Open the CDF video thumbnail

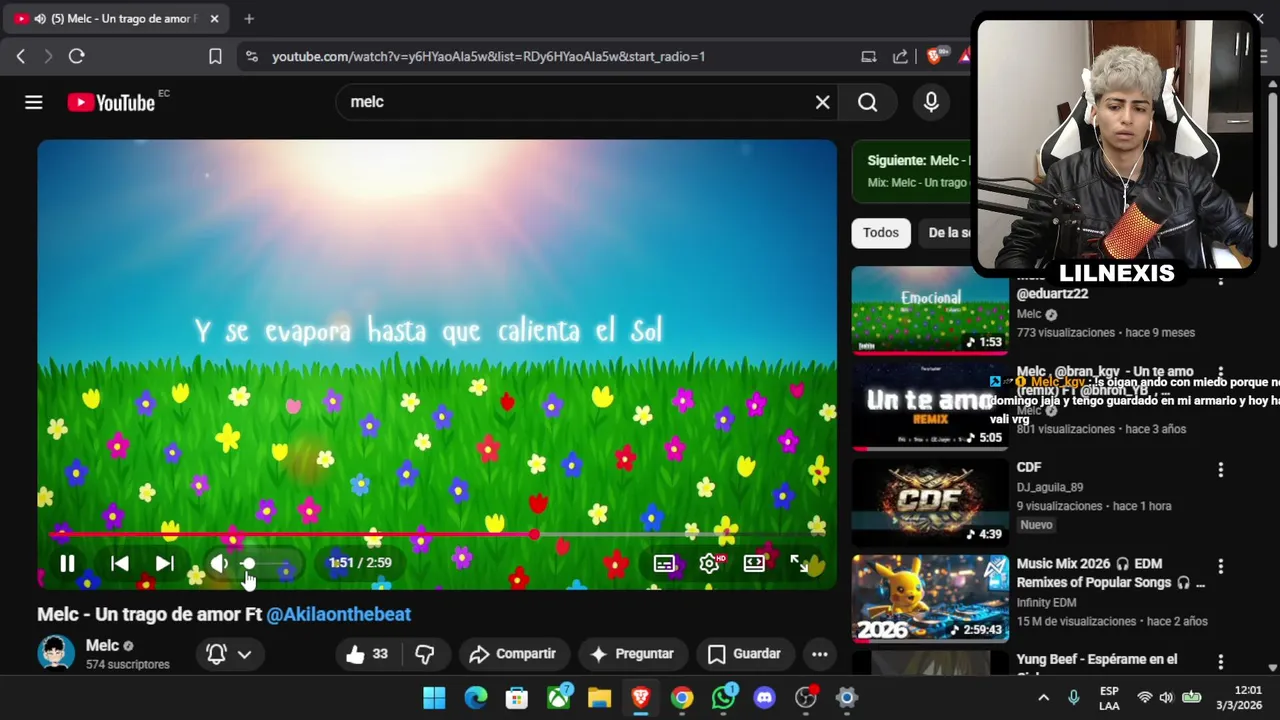click(x=930, y=502)
